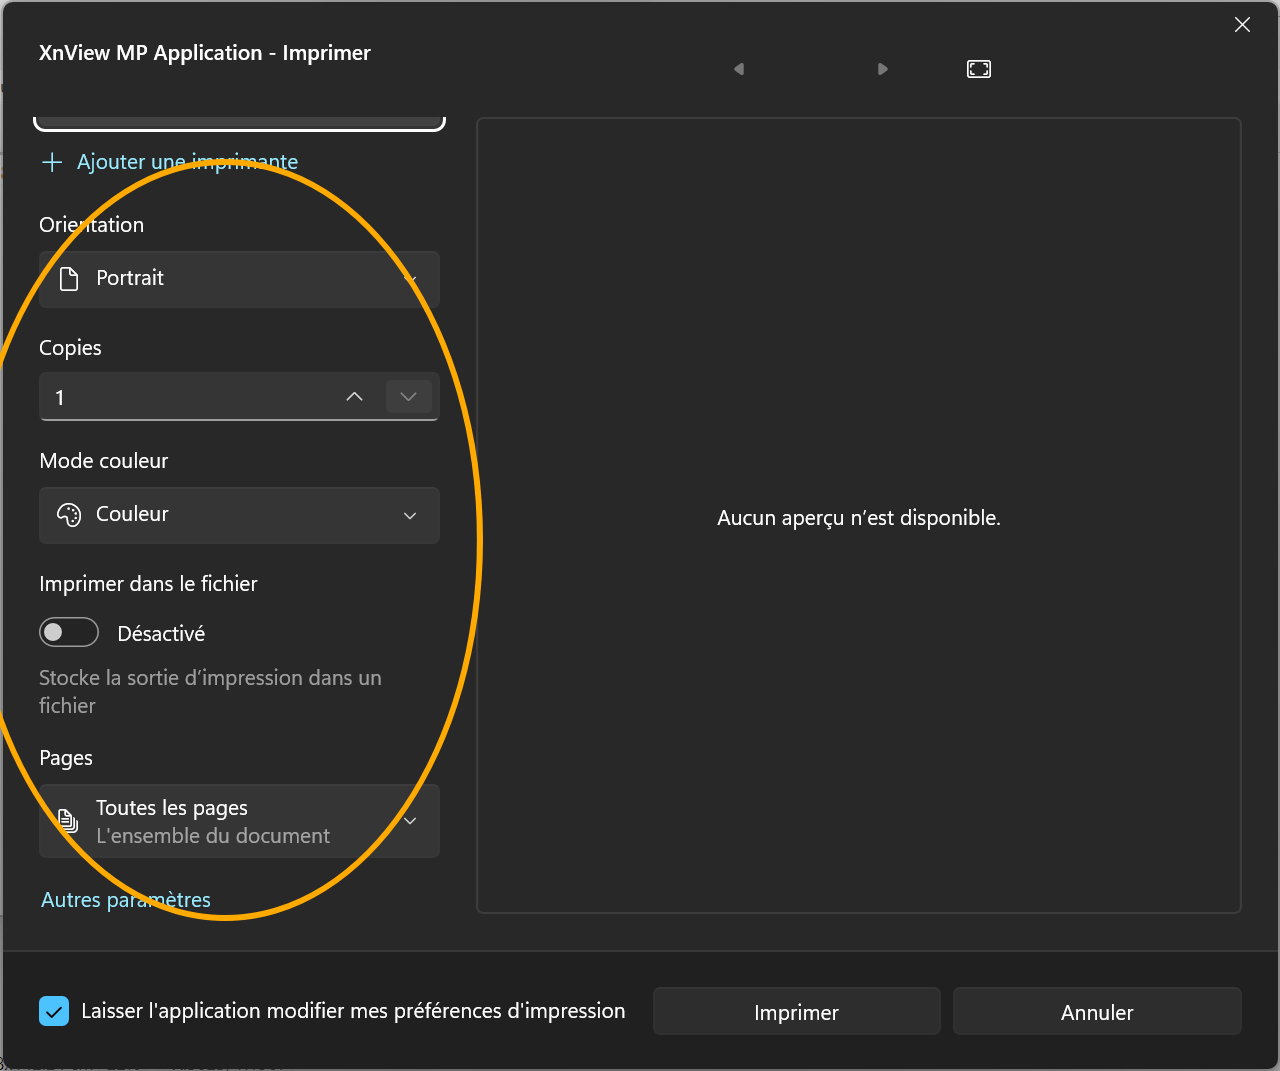
Task: Expand the Pages dropdown chevron
Action: (410, 821)
